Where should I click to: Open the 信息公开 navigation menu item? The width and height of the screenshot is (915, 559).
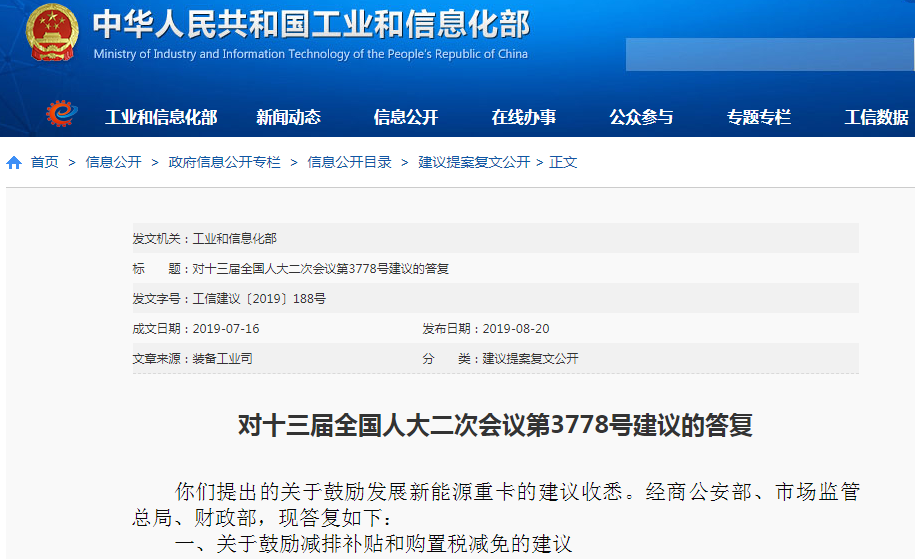pyautogui.click(x=406, y=117)
